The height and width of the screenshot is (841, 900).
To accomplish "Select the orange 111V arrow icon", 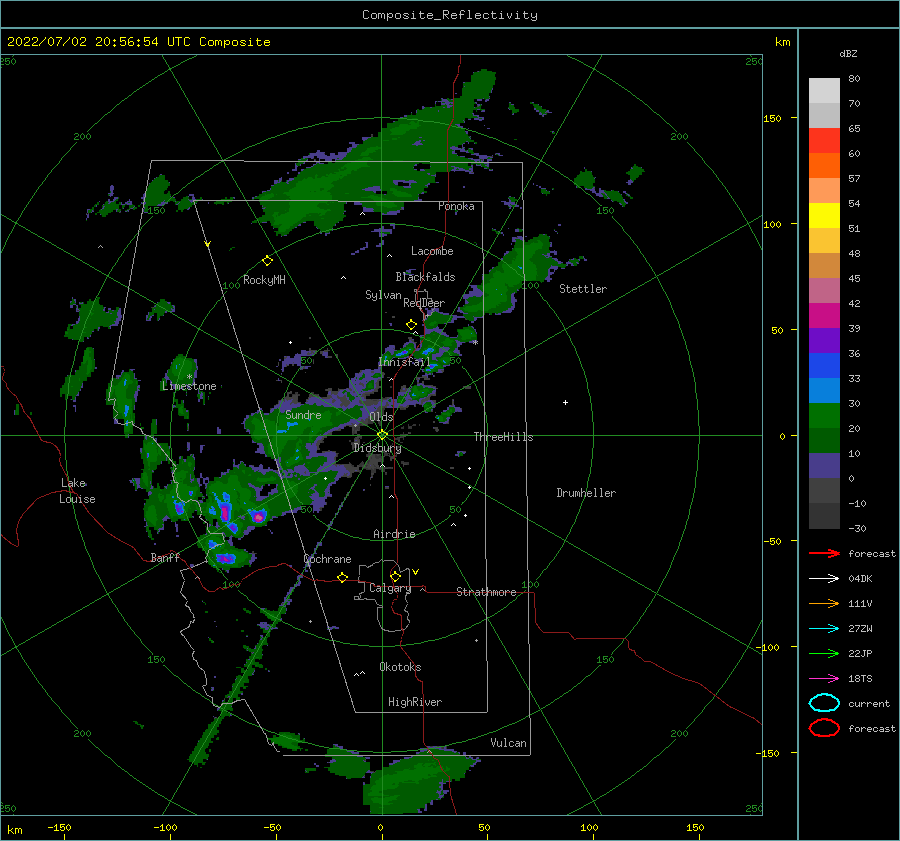I will coord(824,603).
